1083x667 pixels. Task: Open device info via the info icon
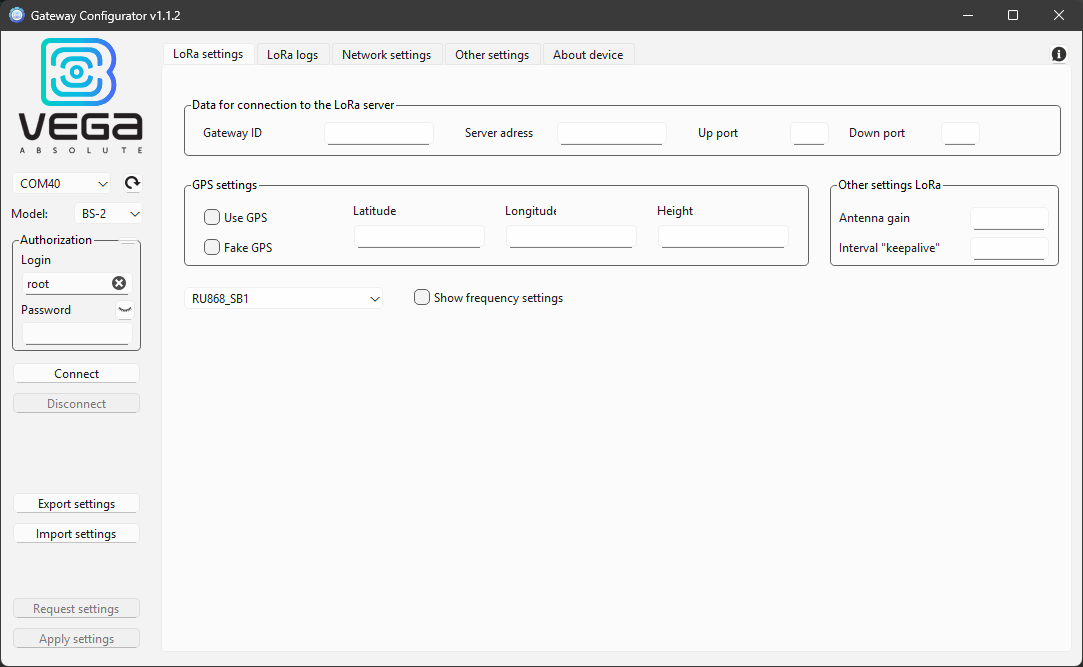coord(1058,54)
